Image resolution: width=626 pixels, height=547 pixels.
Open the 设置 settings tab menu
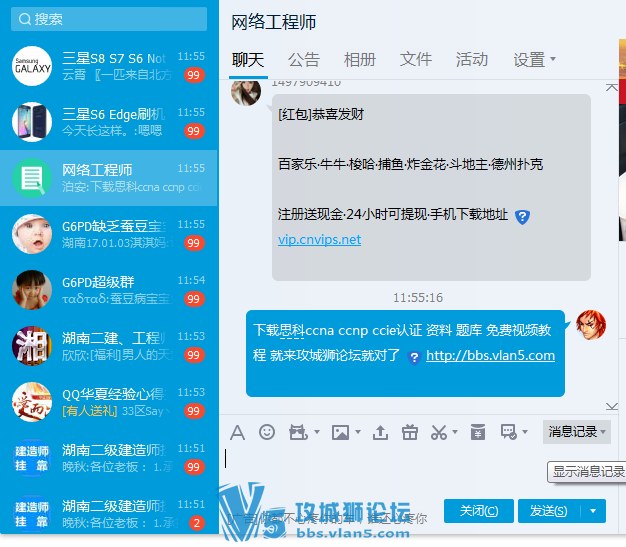click(534, 60)
